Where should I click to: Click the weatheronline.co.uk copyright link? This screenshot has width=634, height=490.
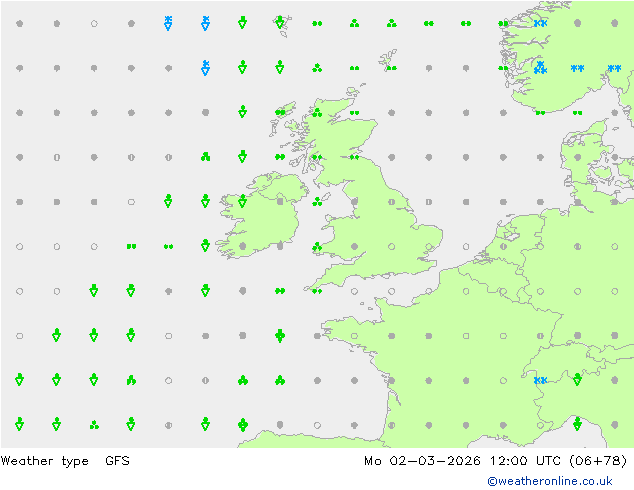tap(549, 481)
